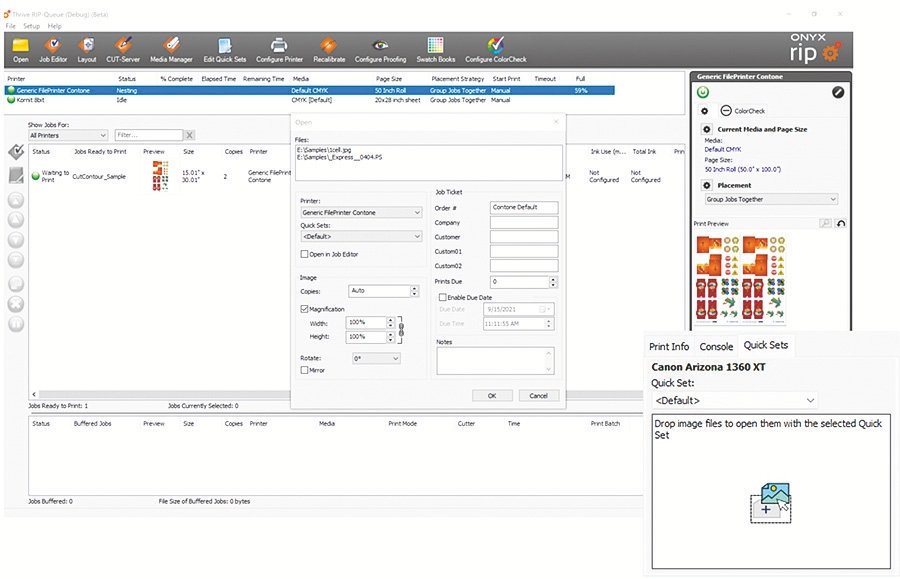
Task: Click the green printer power icon
Action: pyautogui.click(x=703, y=92)
